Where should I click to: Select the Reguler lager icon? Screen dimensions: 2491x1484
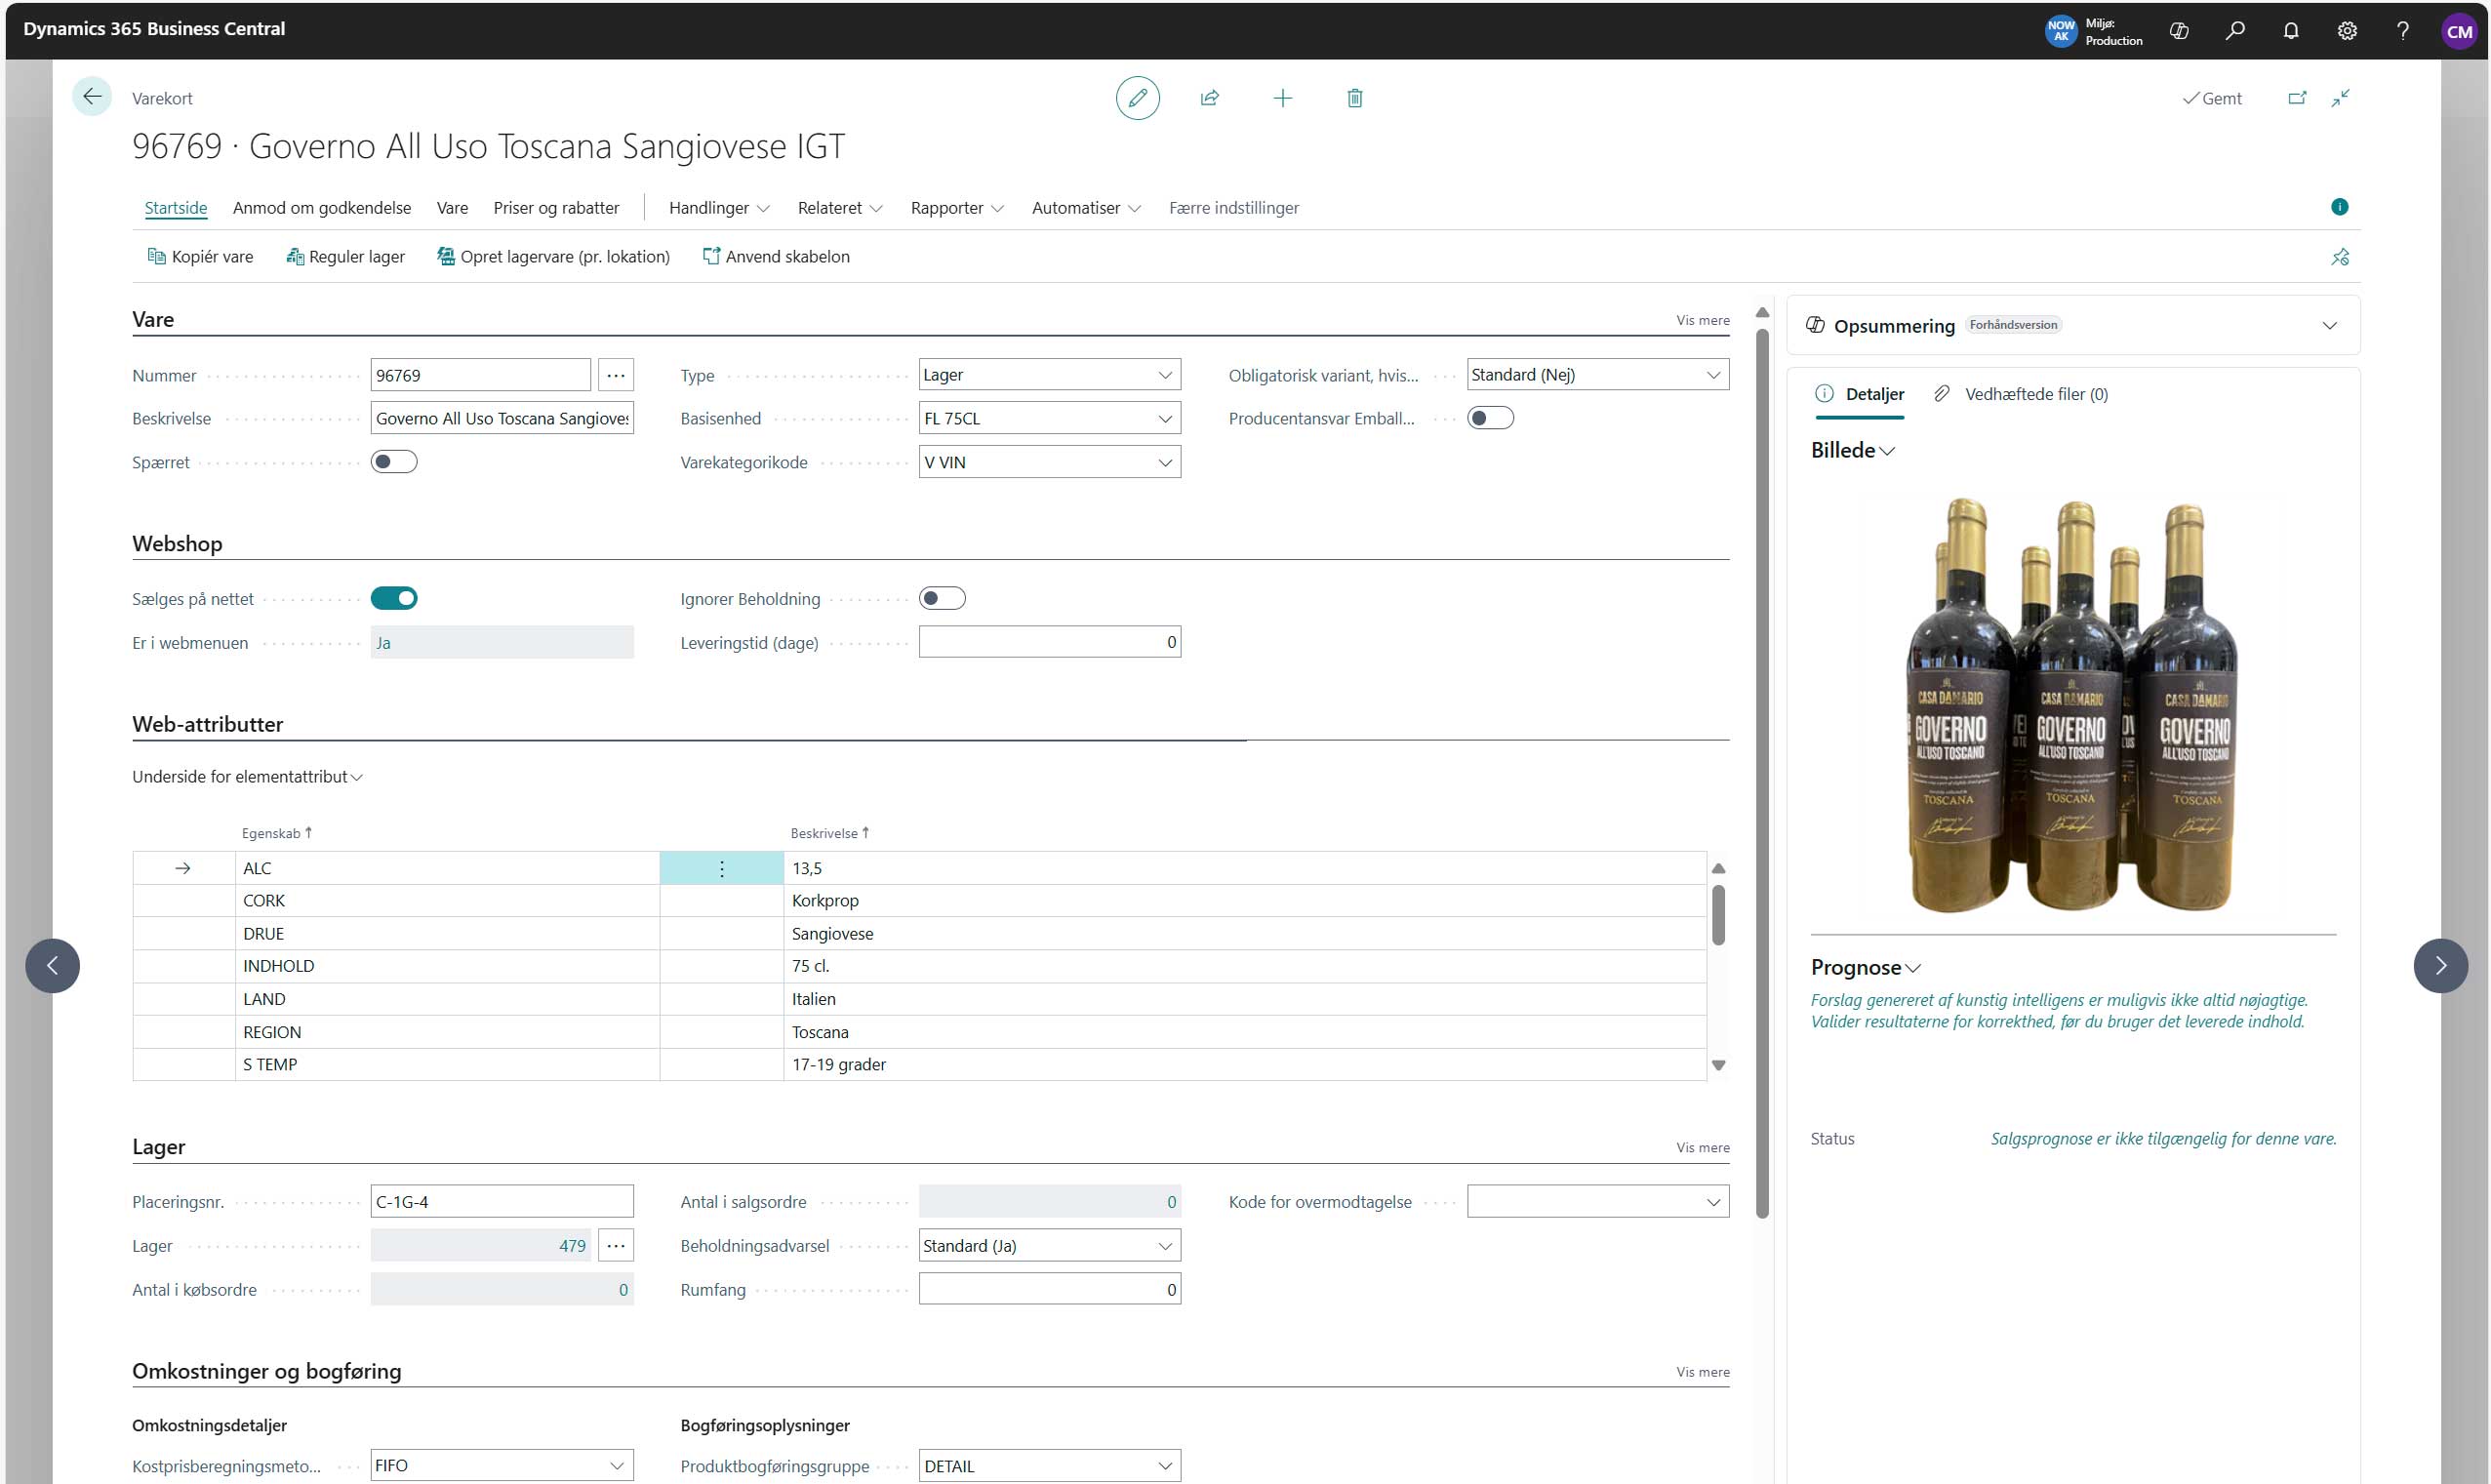point(293,256)
